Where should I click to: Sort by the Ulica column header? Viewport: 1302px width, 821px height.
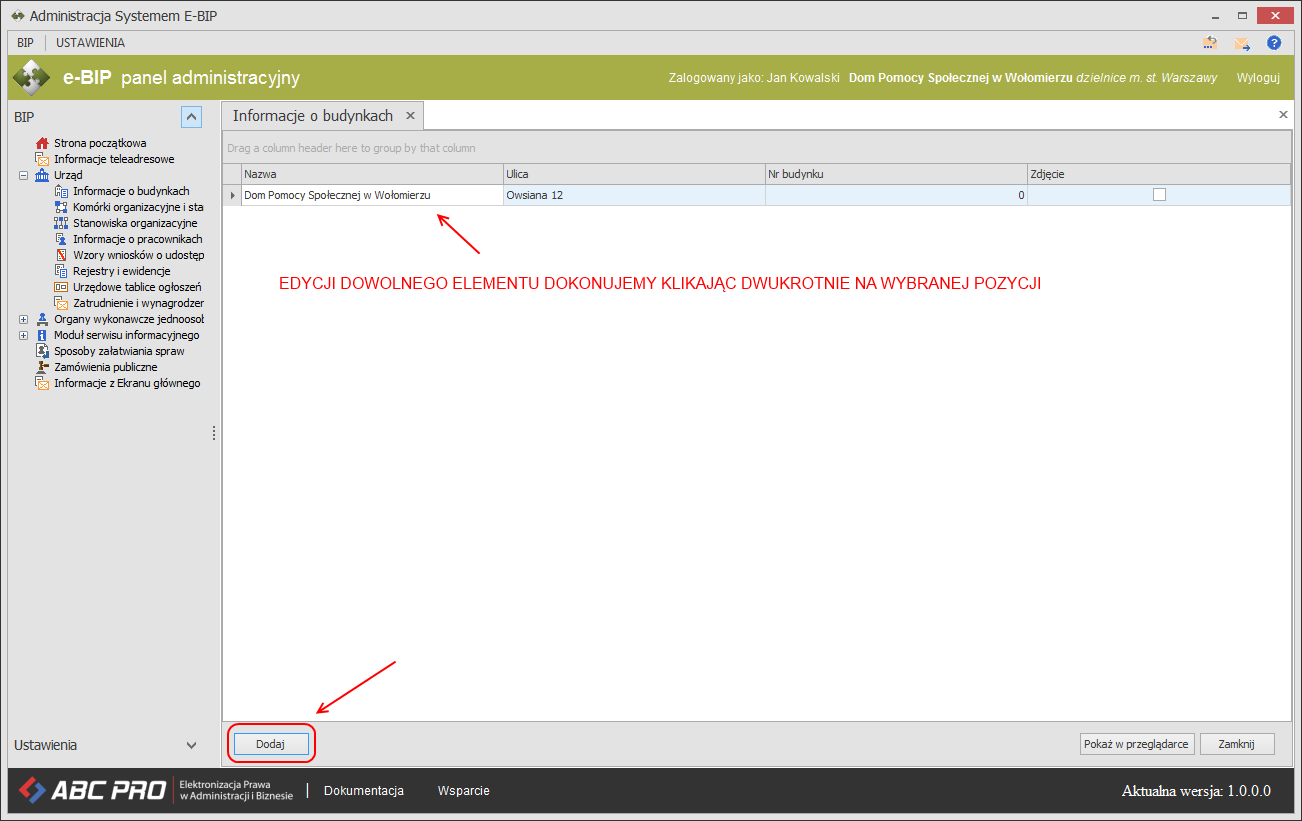634,174
